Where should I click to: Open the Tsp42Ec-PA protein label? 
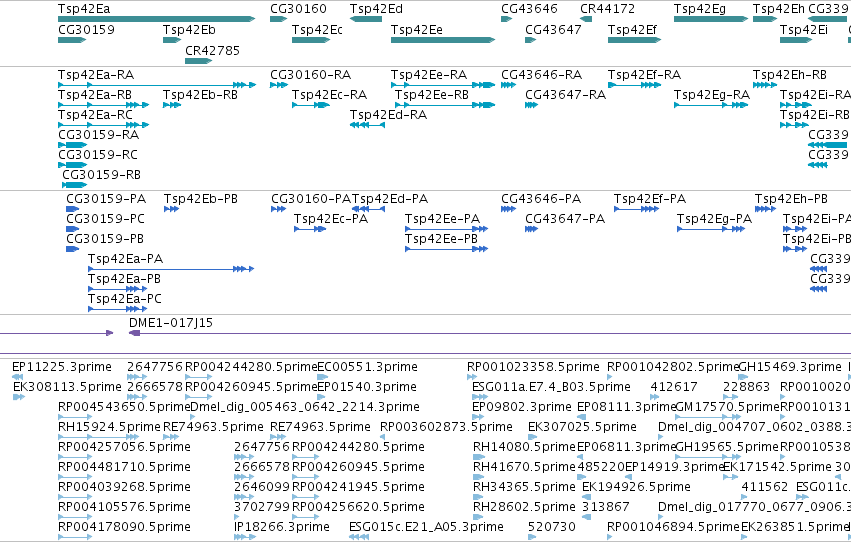[331, 219]
